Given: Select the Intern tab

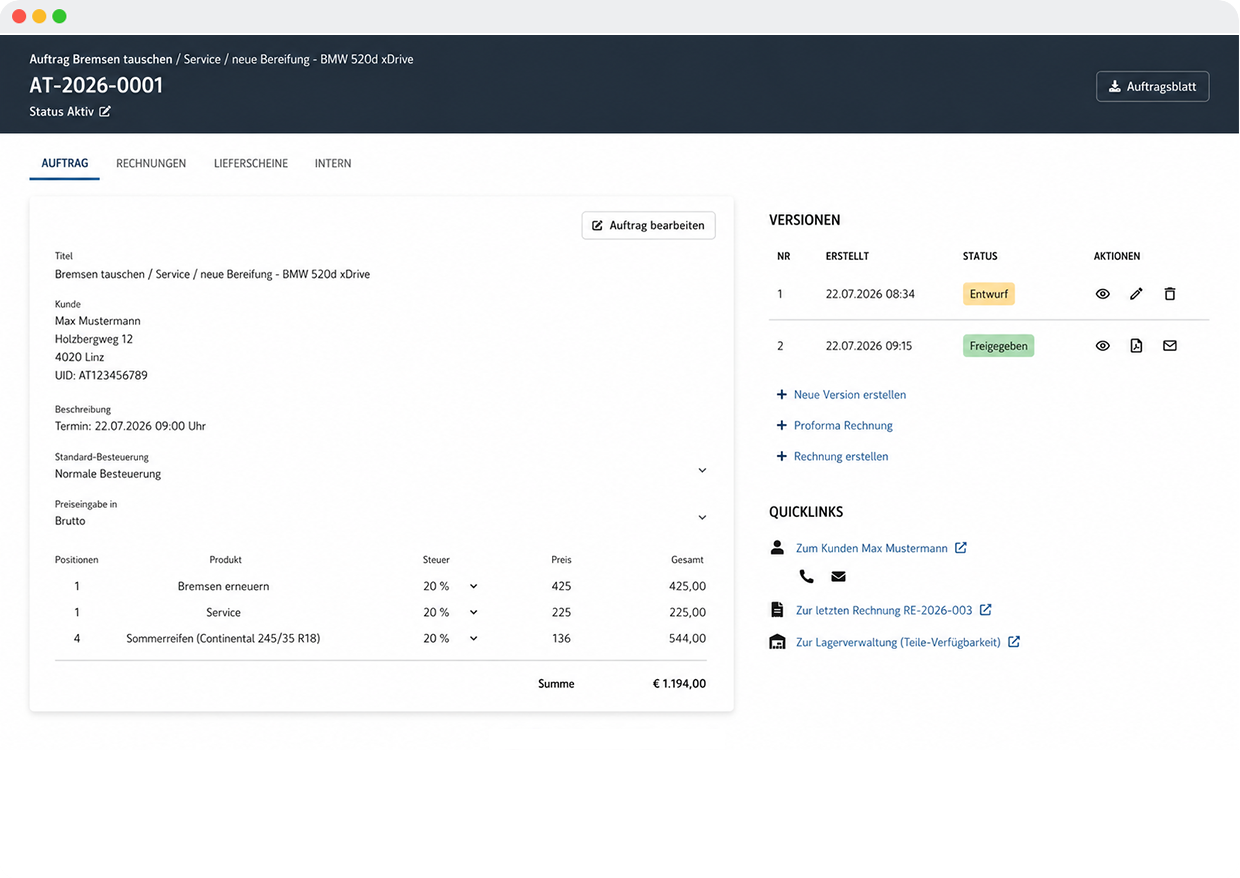Looking at the screenshot, I should (333, 163).
